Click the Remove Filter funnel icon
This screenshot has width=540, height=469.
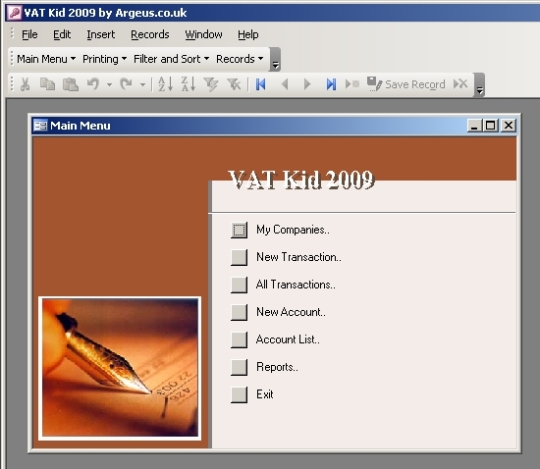(x=234, y=84)
